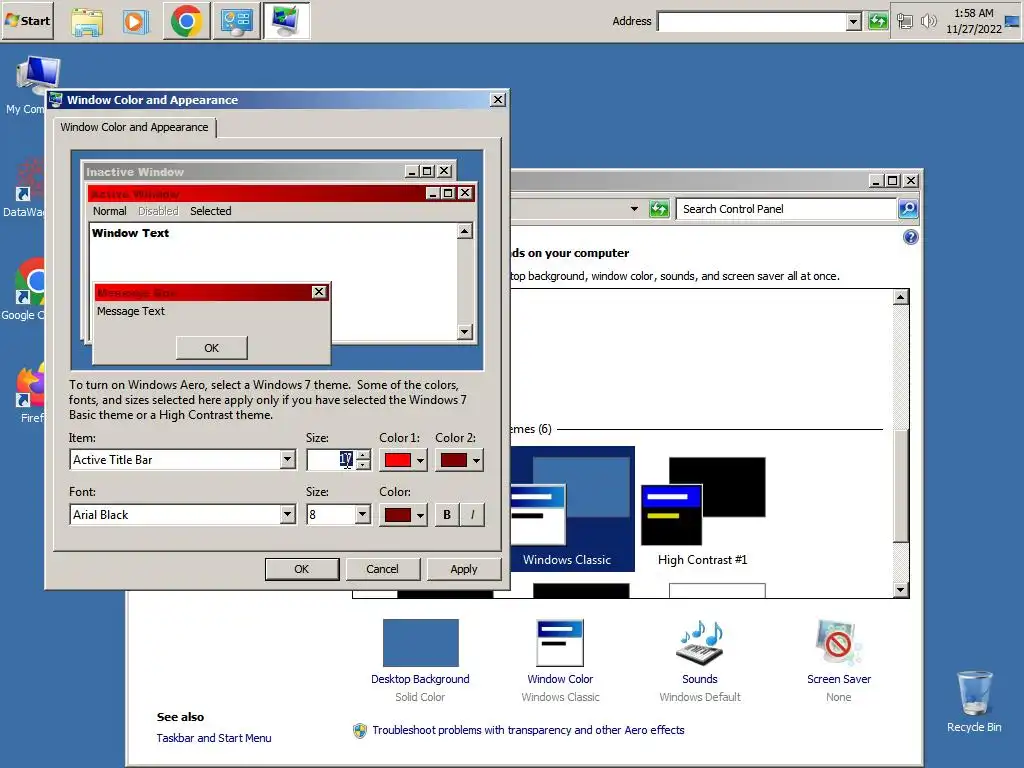The height and width of the screenshot is (768, 1024).
Task: Open Windows Media Player taskbar icon
Action: click(x=135, y=22)
